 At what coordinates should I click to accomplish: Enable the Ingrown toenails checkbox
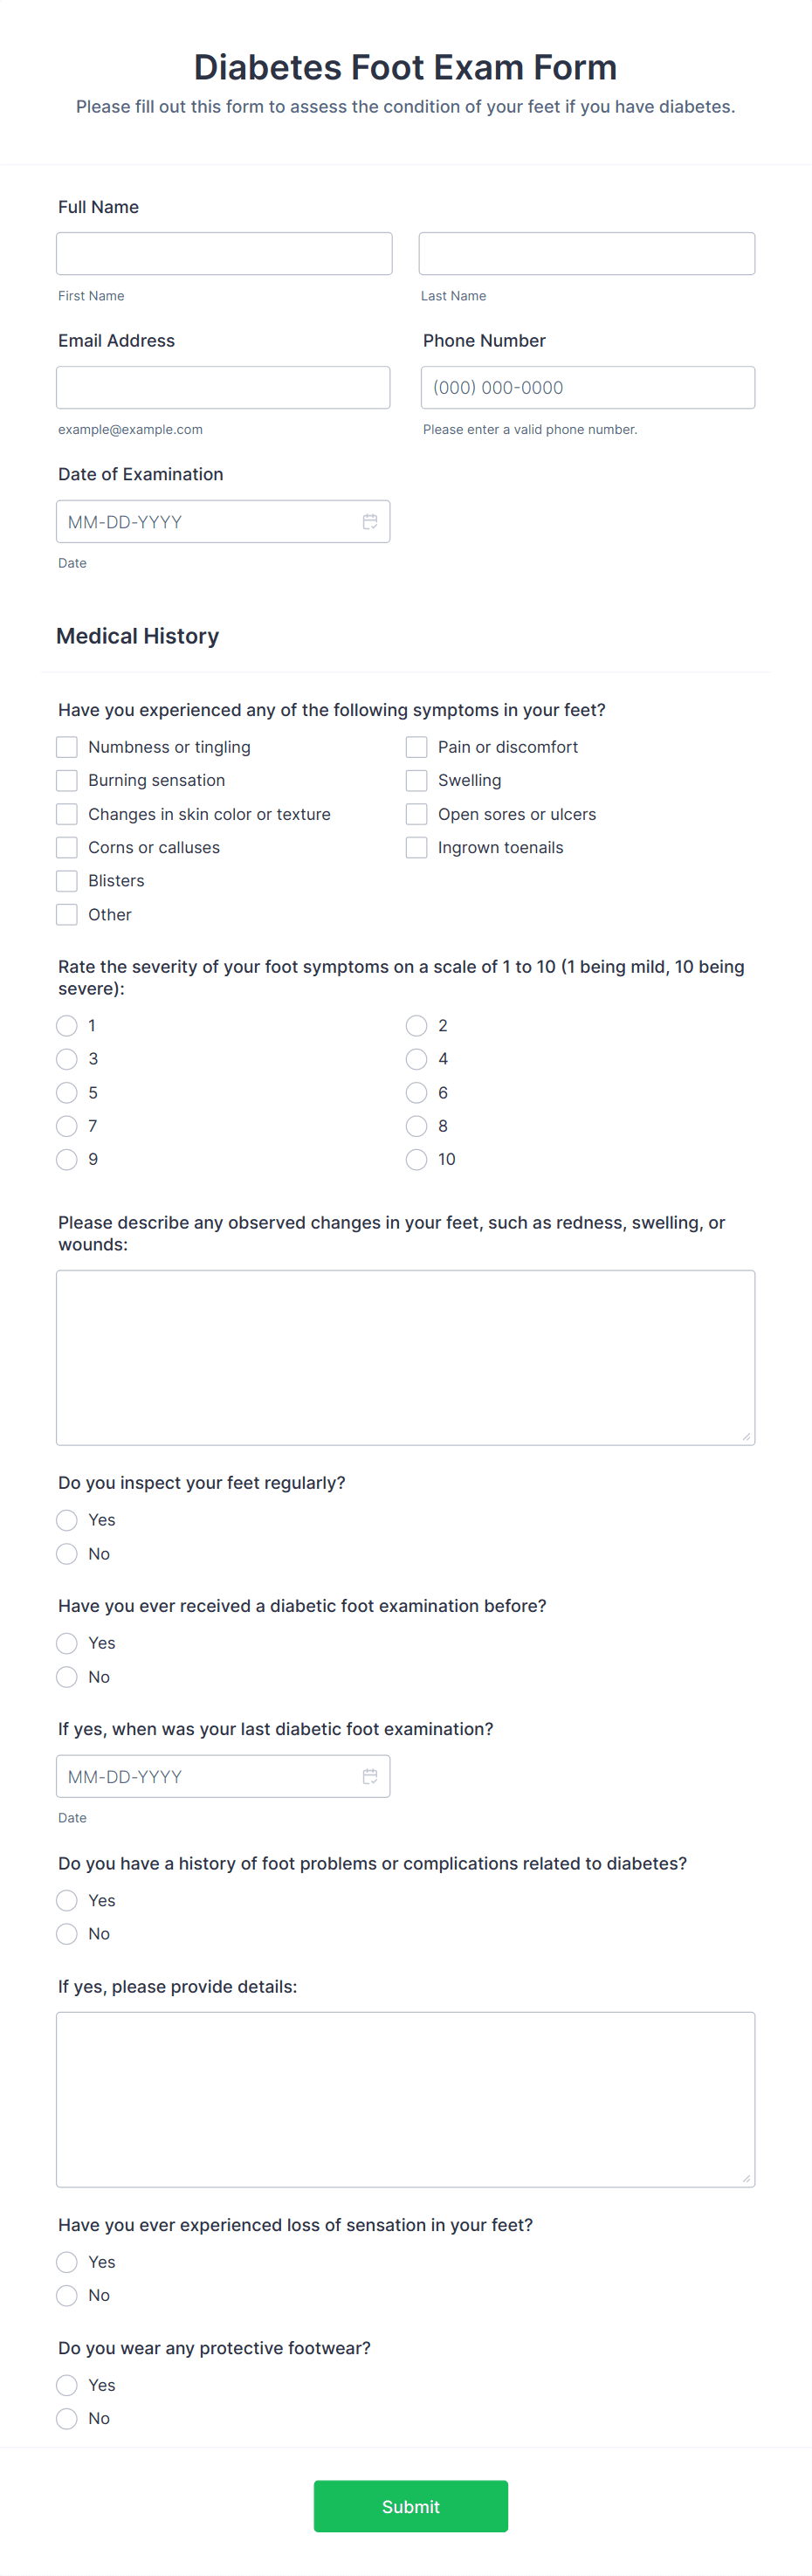click(417, 847)
